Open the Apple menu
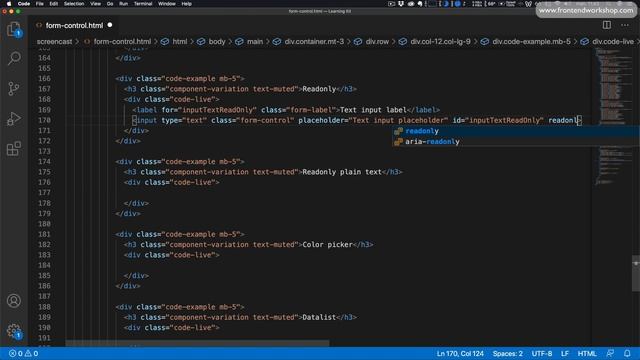Image resolution: width=640 pixels, height=360 pixels. (9, 4)
